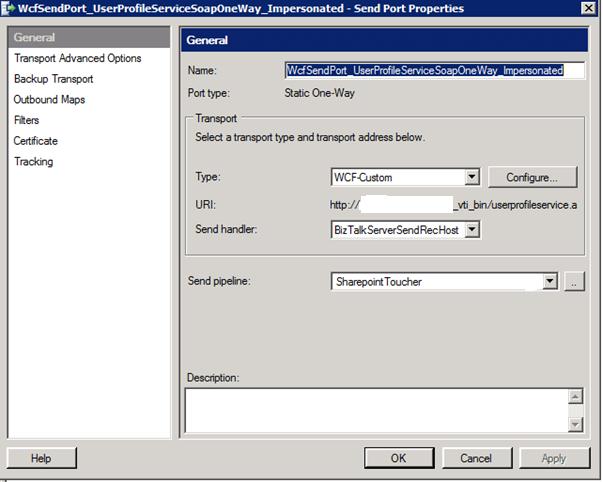The width and height of the screenshot is (603, 482).
Task: Select Certificate in the navigation list
Action: coord(35,141)
